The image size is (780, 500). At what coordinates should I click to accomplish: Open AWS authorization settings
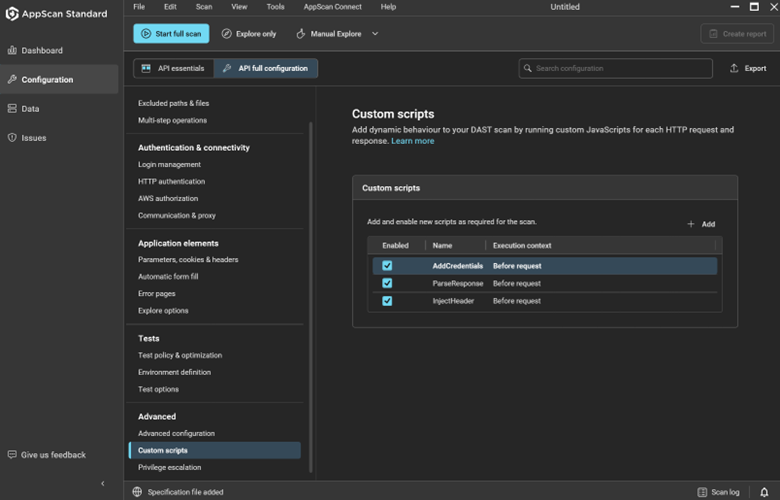coord(168,198)
